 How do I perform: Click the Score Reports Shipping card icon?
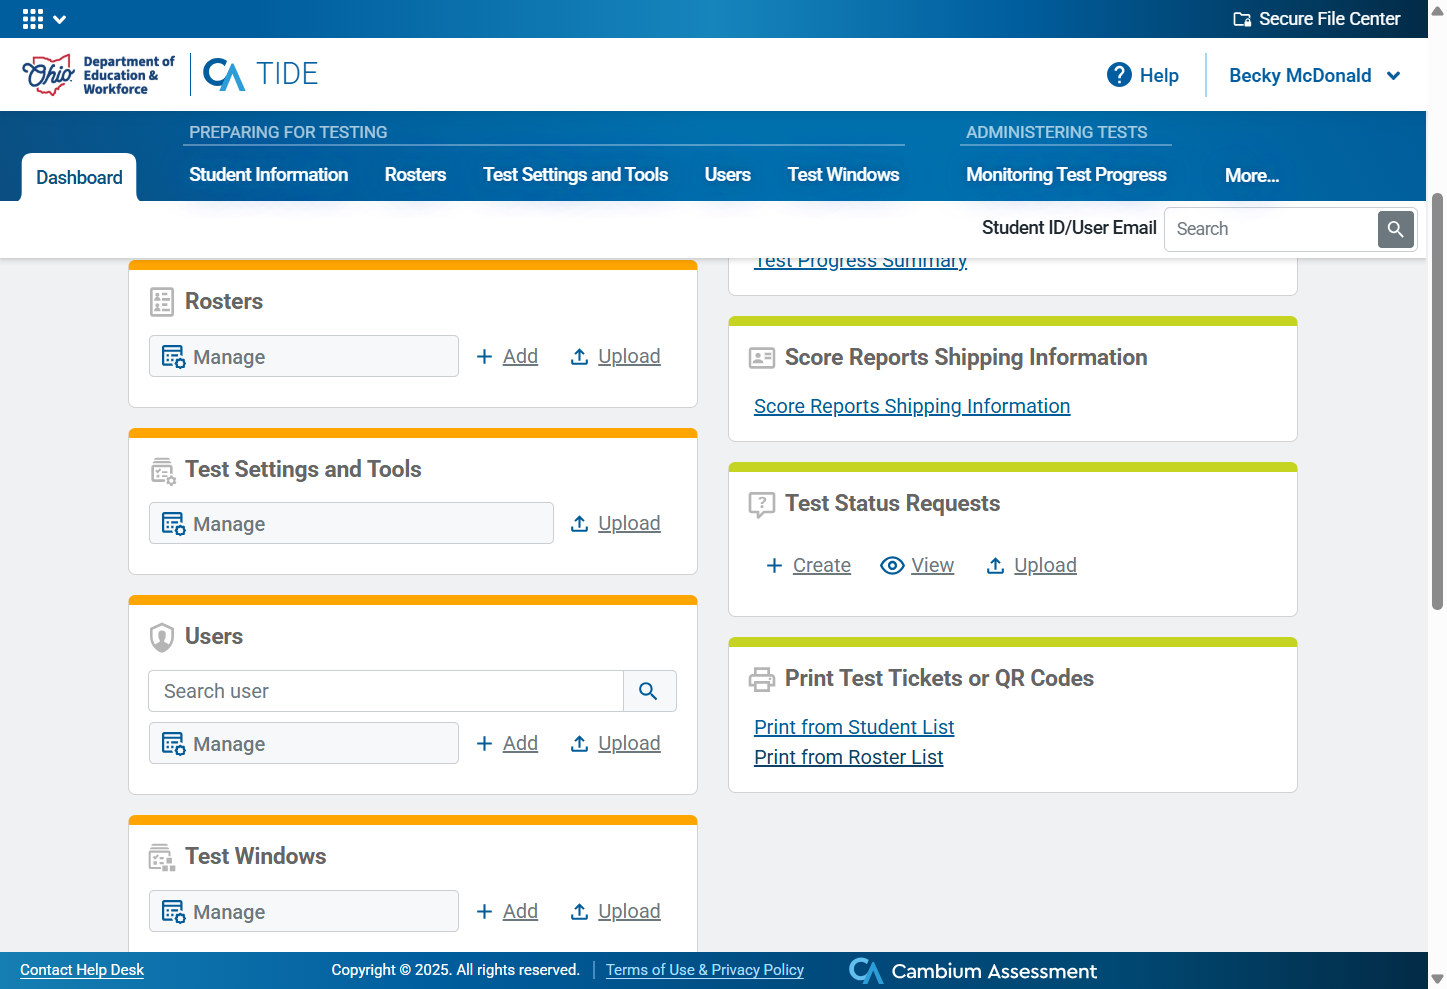click(762, 358)
